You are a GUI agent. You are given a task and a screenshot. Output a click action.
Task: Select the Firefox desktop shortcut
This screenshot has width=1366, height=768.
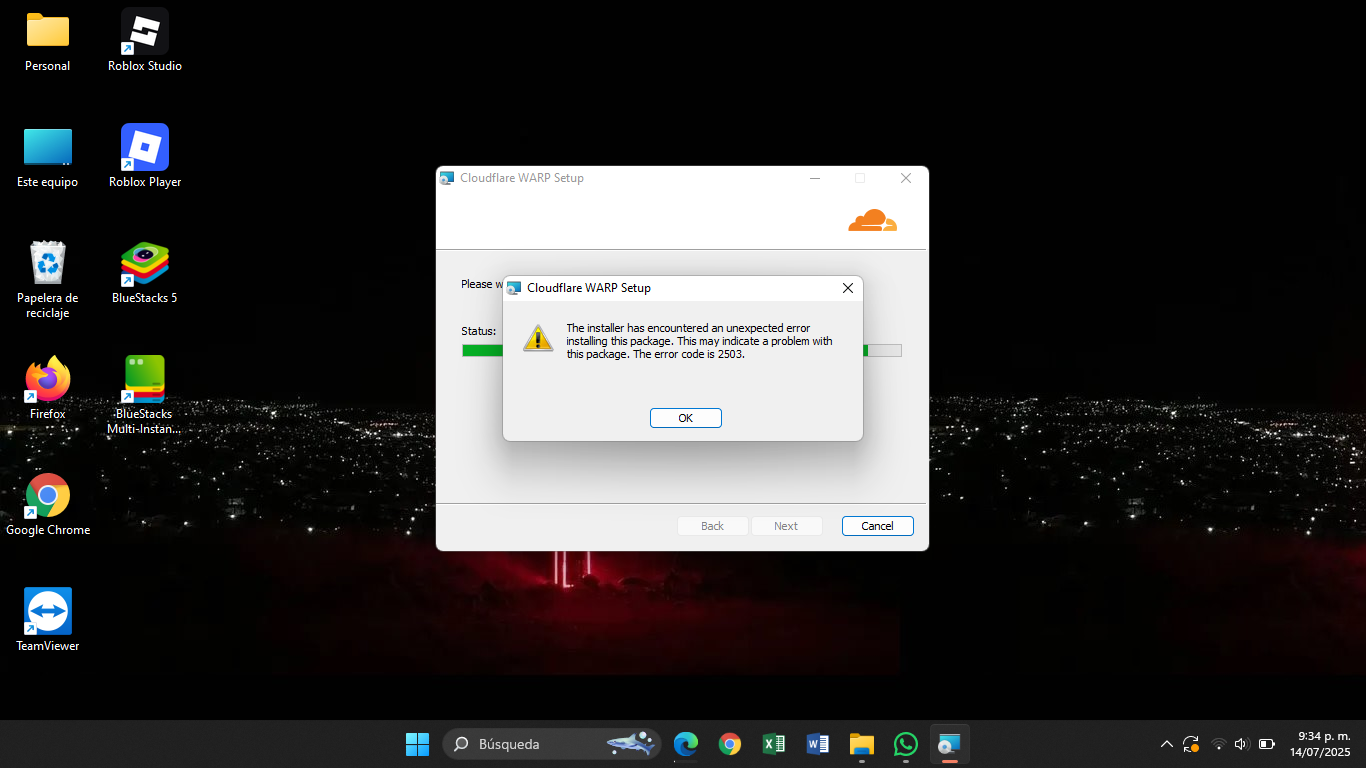[48, 389]
